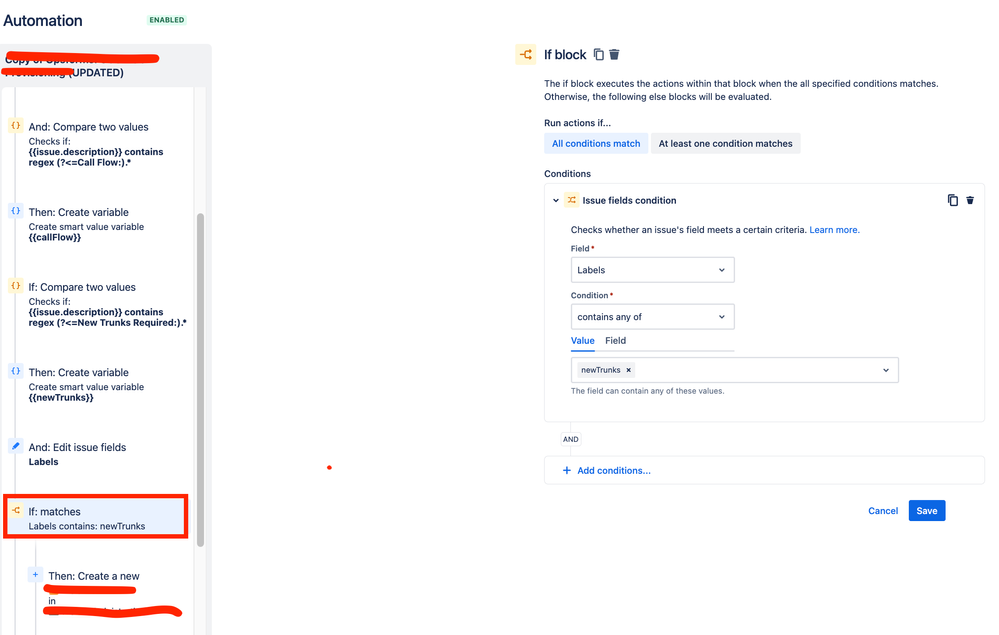Click the callFlow Create variable braces icon
Viewport: 999px width, 635px height.
tap(16, 211)
